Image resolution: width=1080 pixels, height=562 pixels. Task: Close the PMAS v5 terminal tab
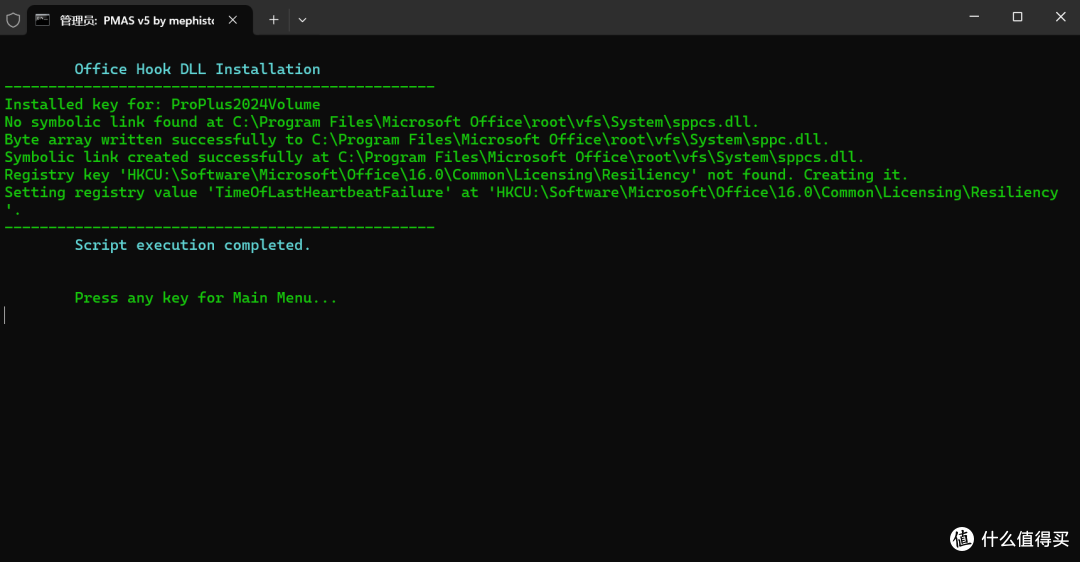pyautogui.click(x=233, y=20)
